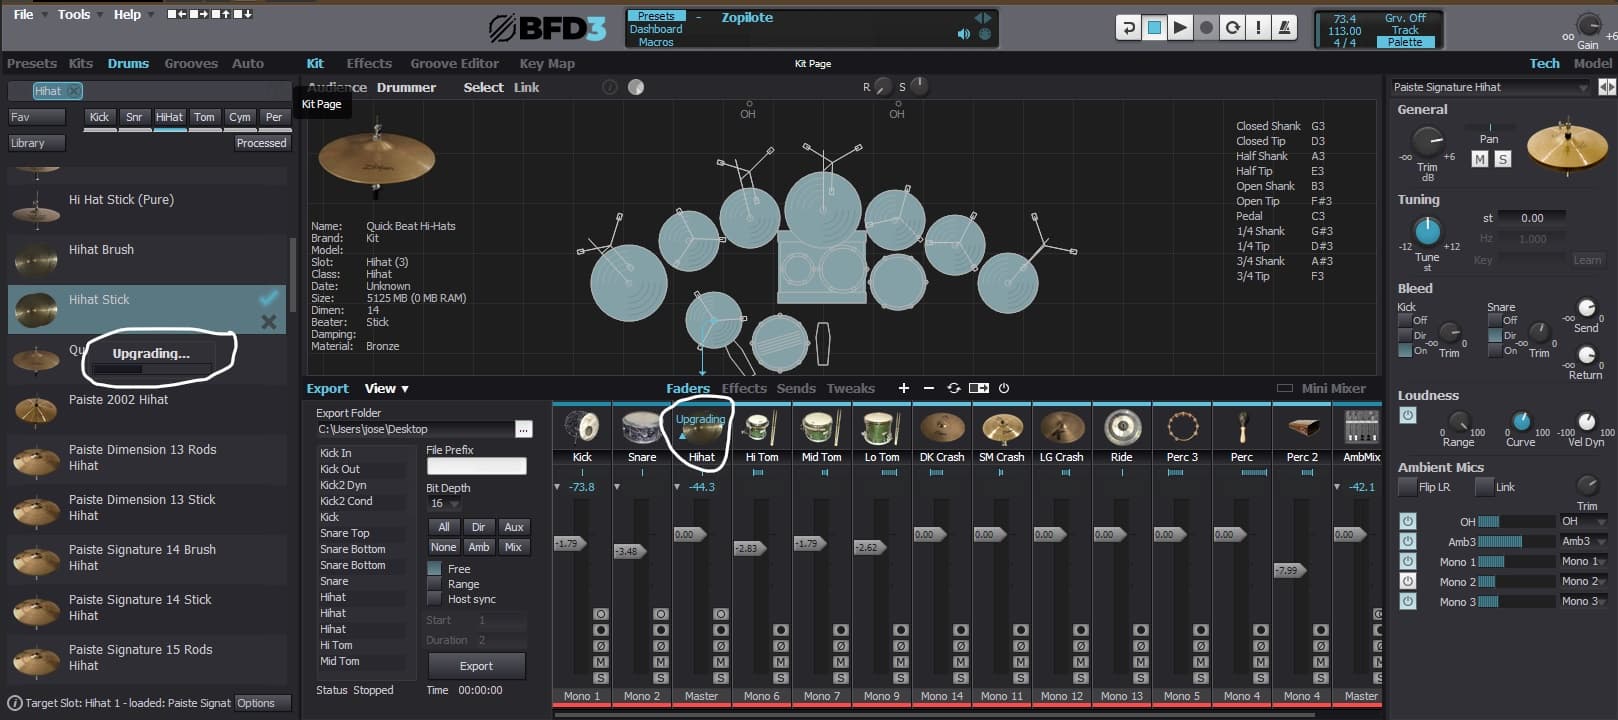Click the Options button

[x=262, y=703]
